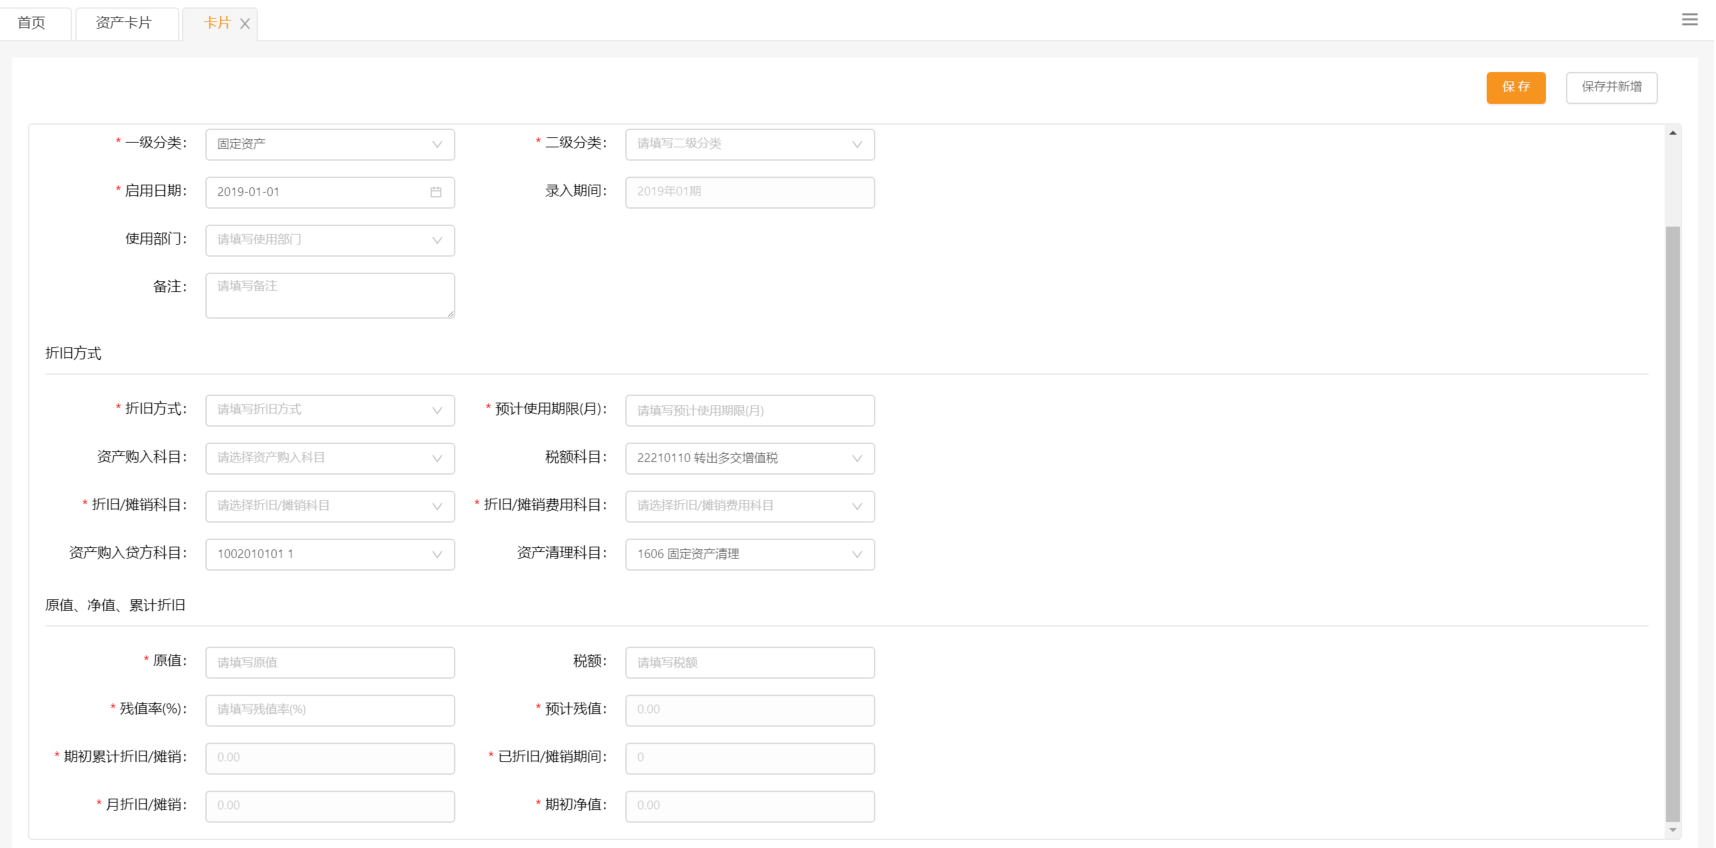Focus the 预计使用期限(月) input field
1716x848 pixels.
(750, 410)
